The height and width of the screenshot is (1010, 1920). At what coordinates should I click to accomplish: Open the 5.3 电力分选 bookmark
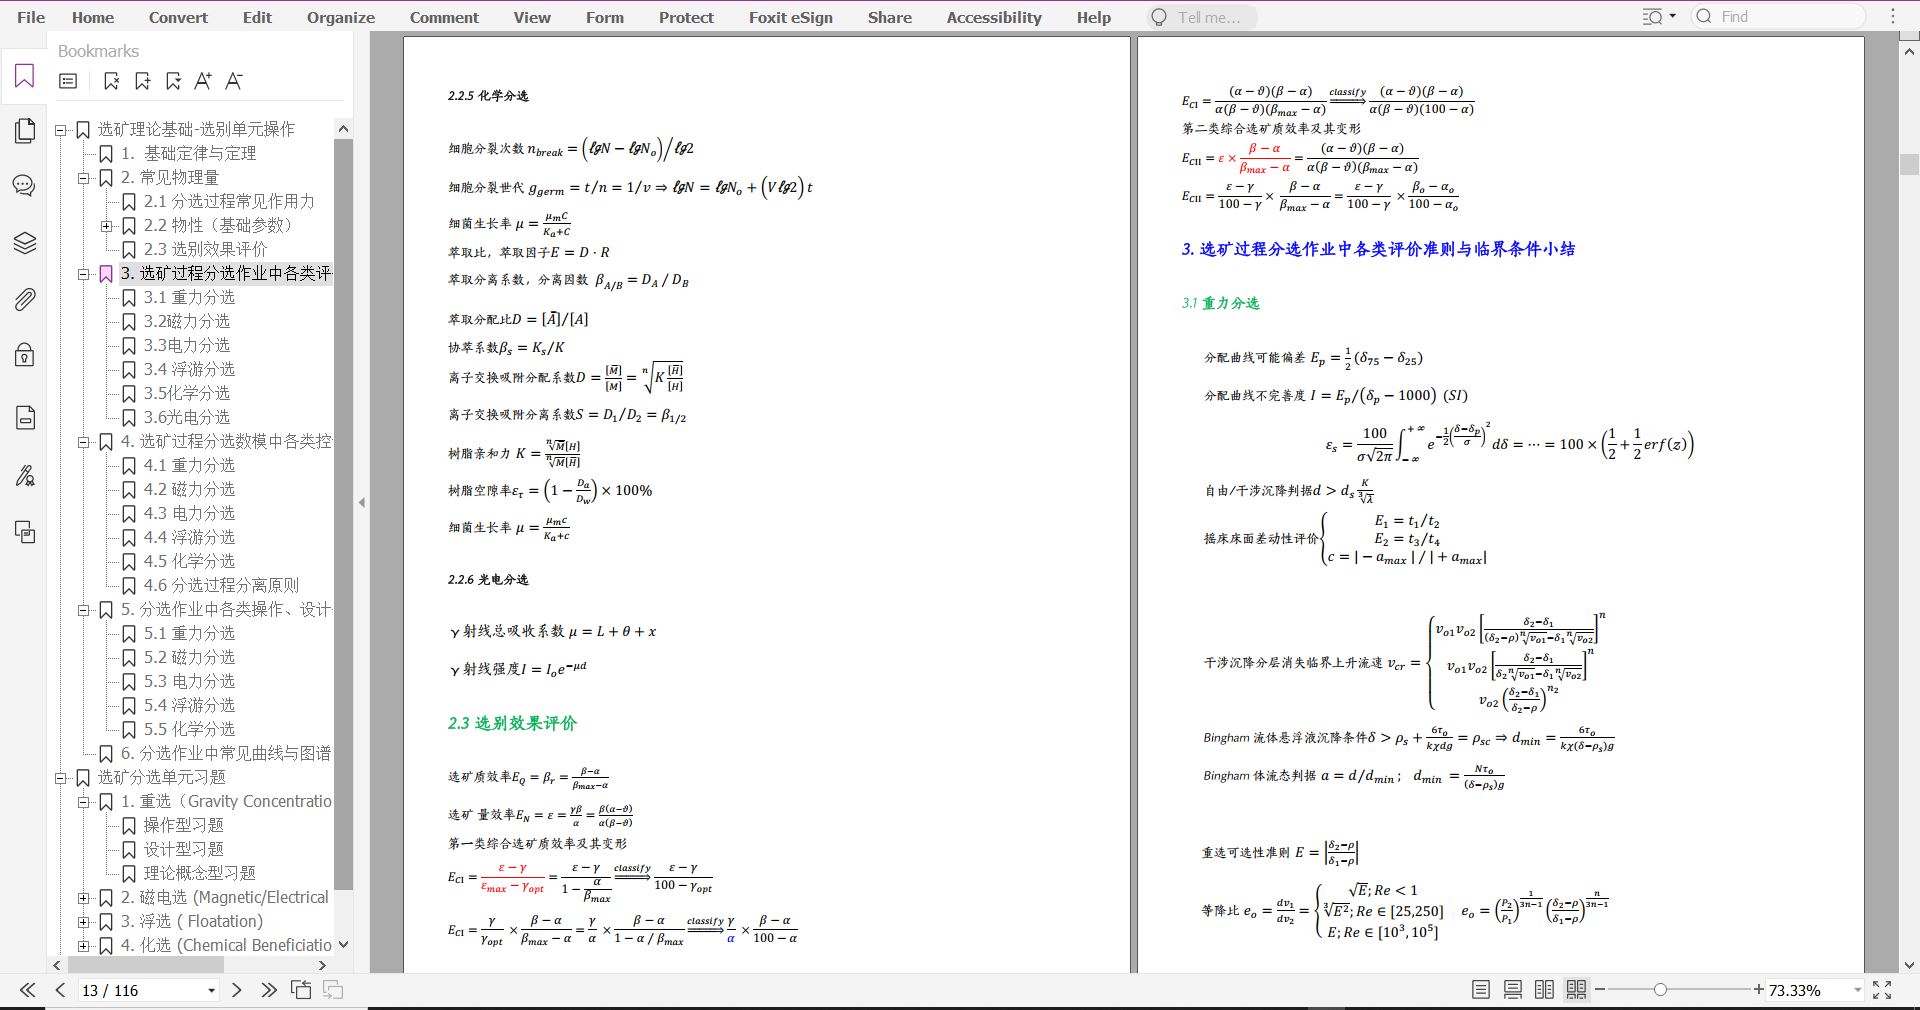pos(189,682)
